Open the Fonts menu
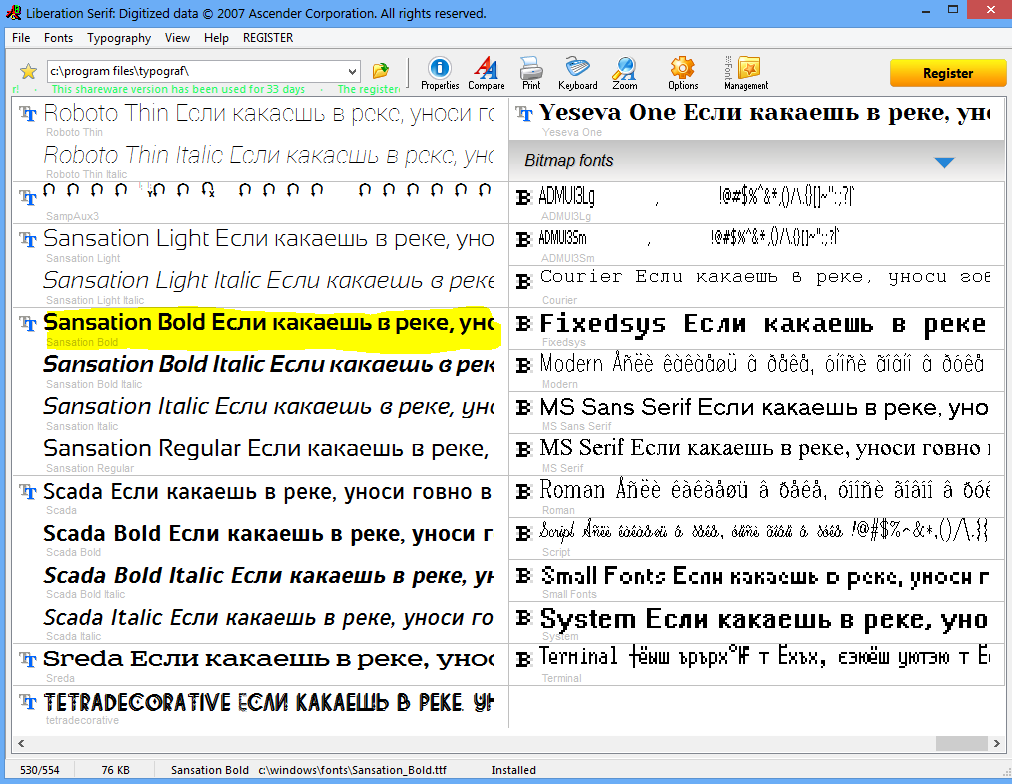 [58, 38]
